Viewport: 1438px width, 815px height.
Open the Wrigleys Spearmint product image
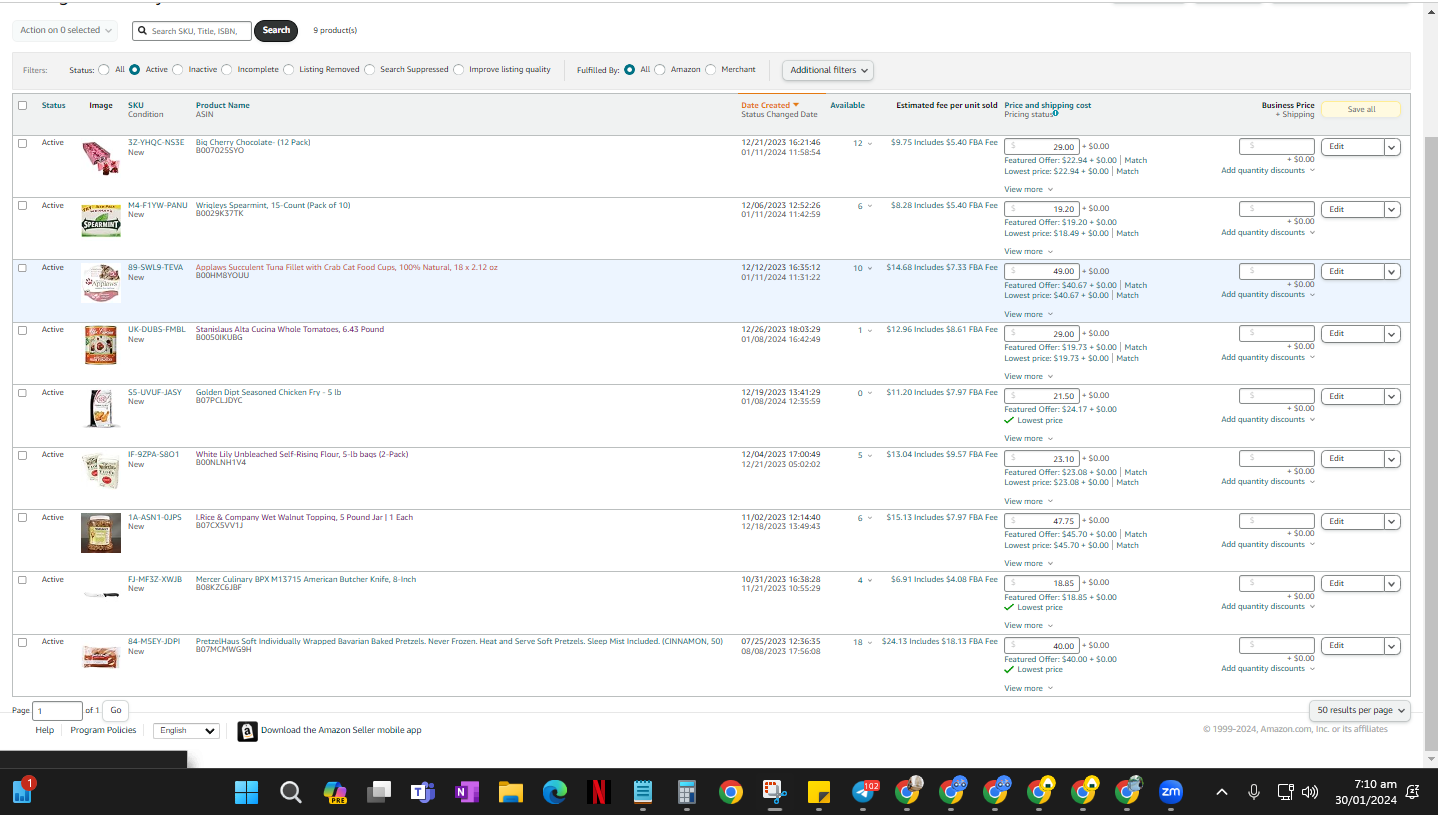pos(100,220)
